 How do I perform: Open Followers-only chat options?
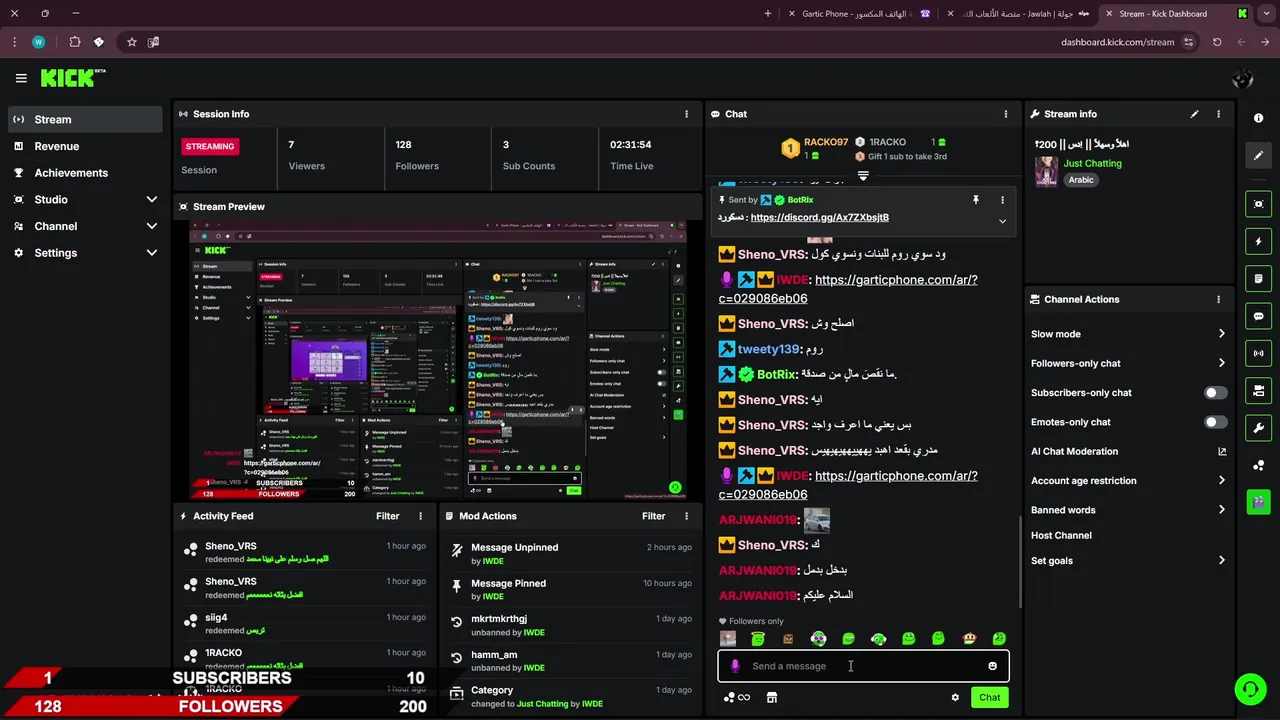tap(1128, 363)
